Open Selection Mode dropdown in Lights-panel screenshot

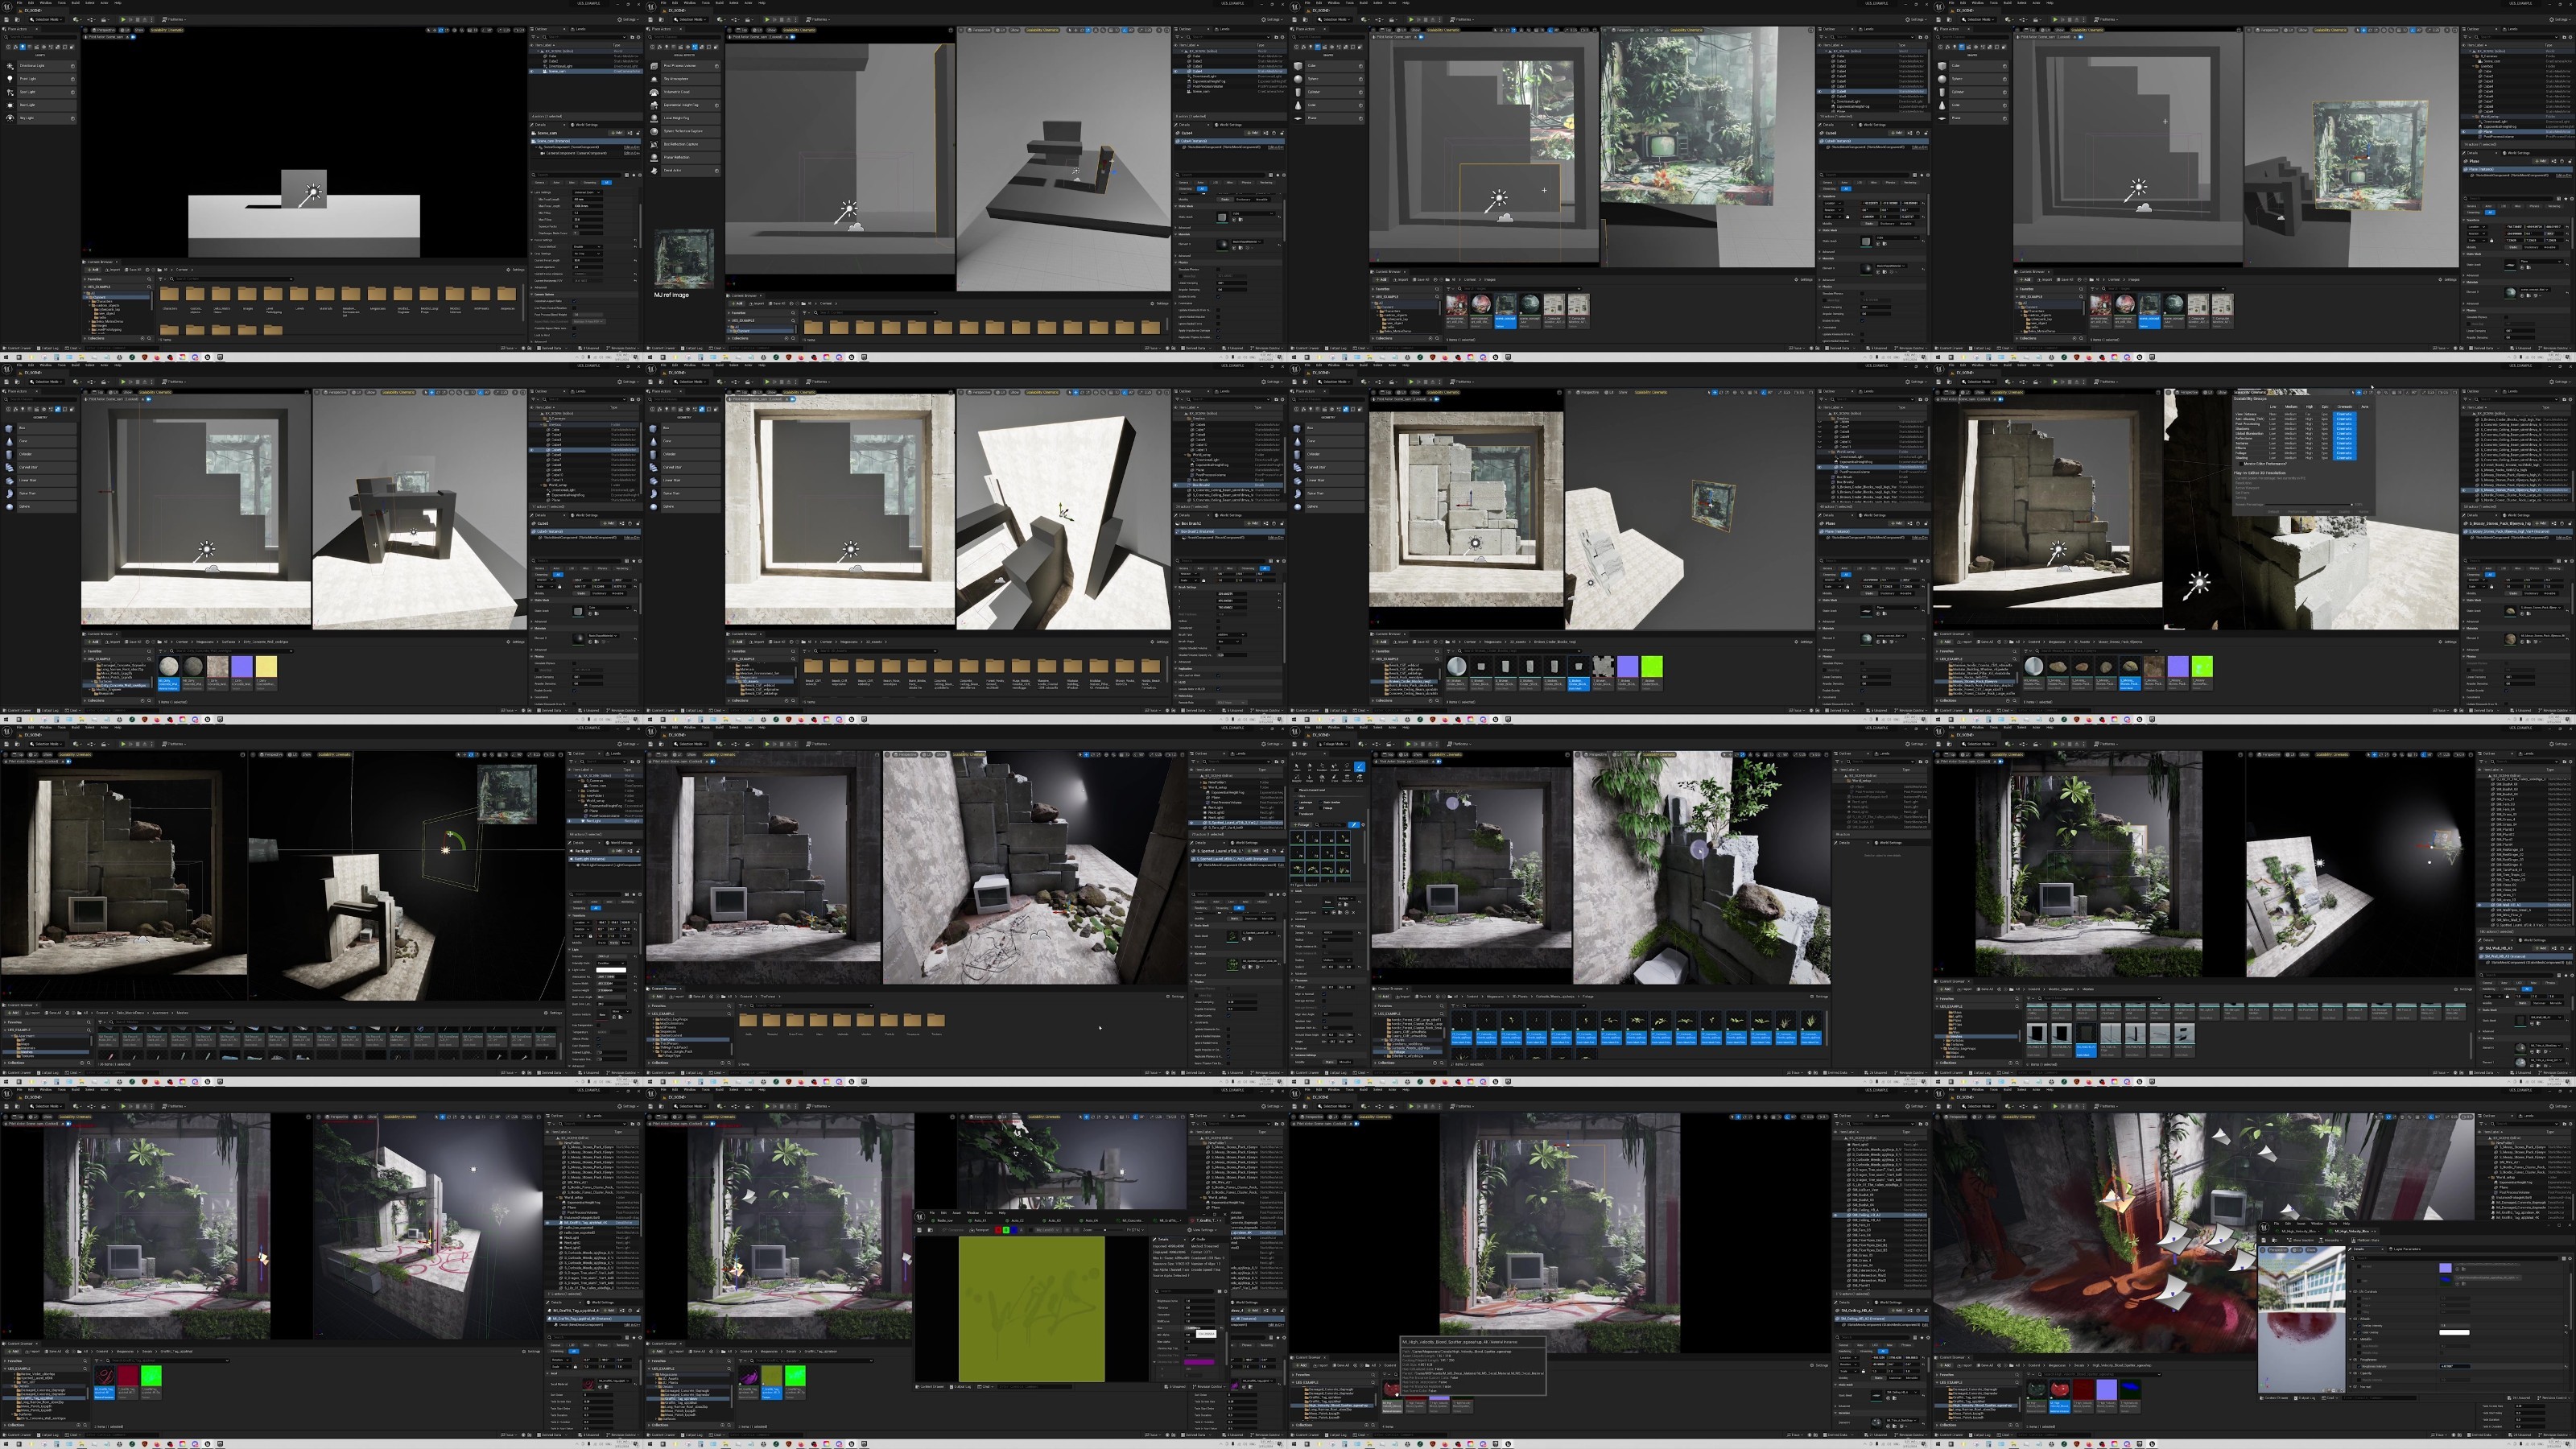[x=47, y=20]
